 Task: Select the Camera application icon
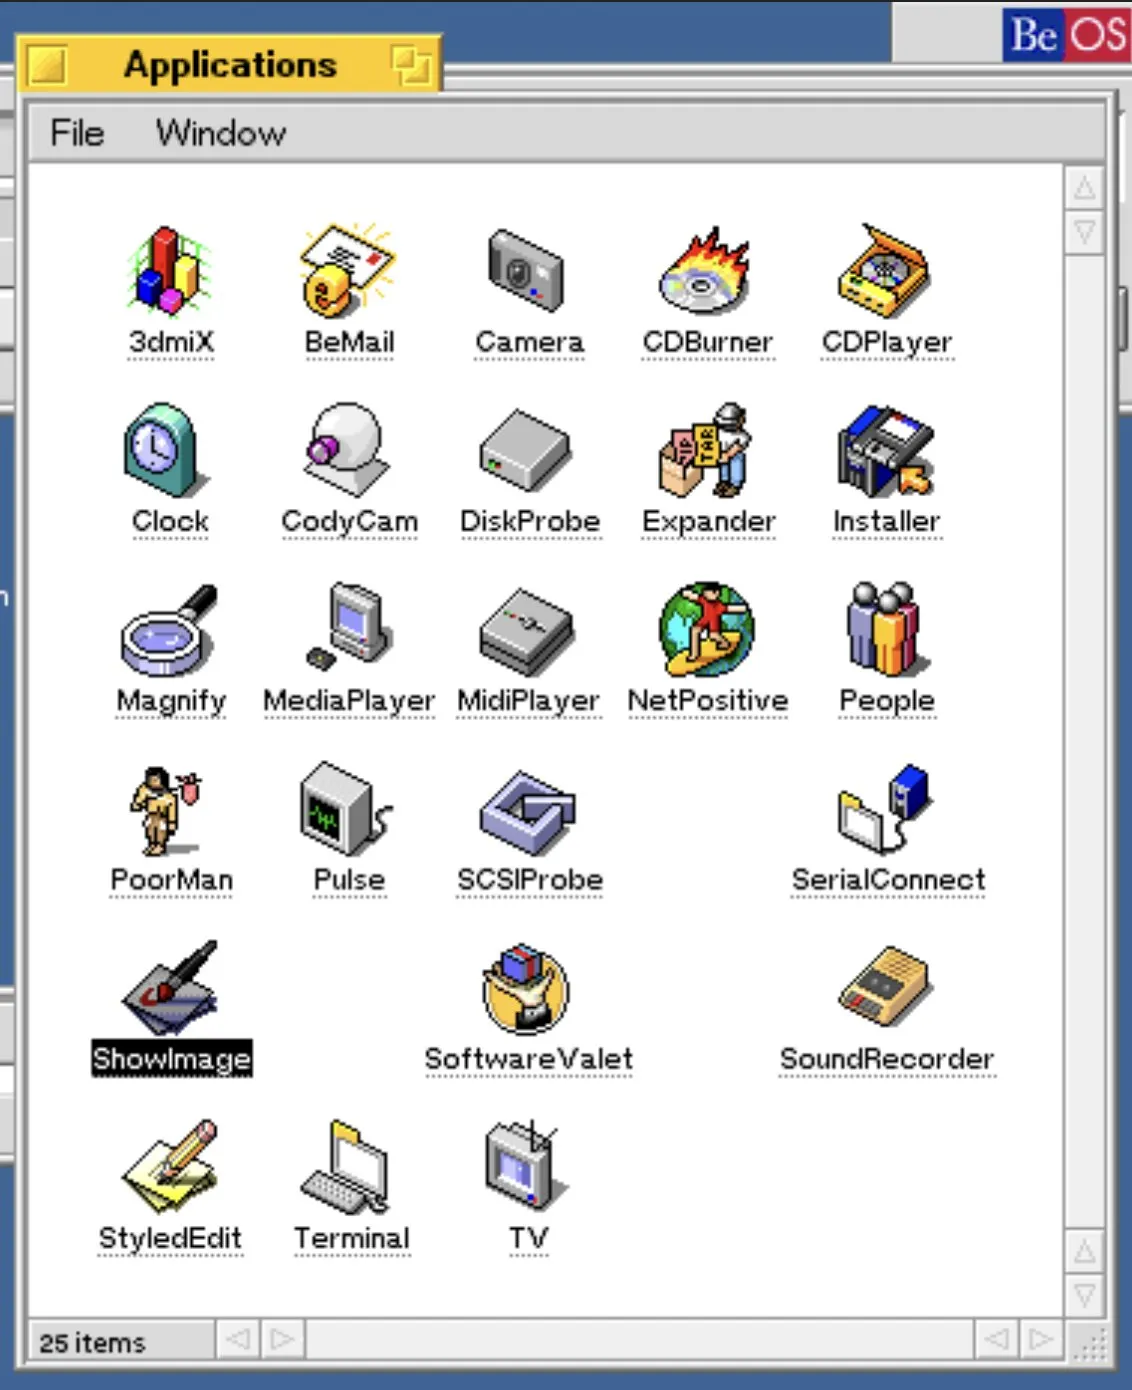pyautogui.click(x=527, y=271)
